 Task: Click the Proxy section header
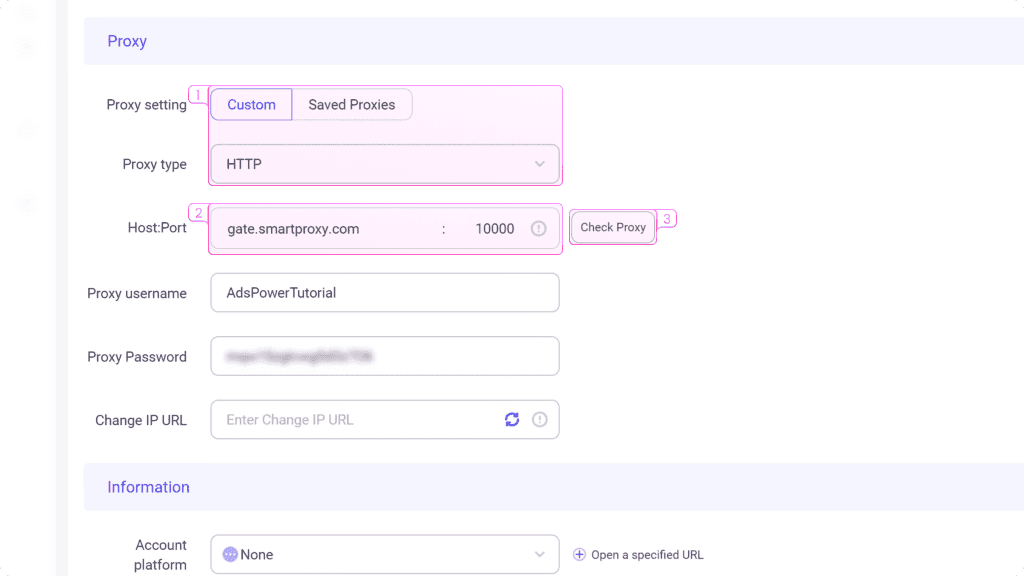click(x=127, y=41)
